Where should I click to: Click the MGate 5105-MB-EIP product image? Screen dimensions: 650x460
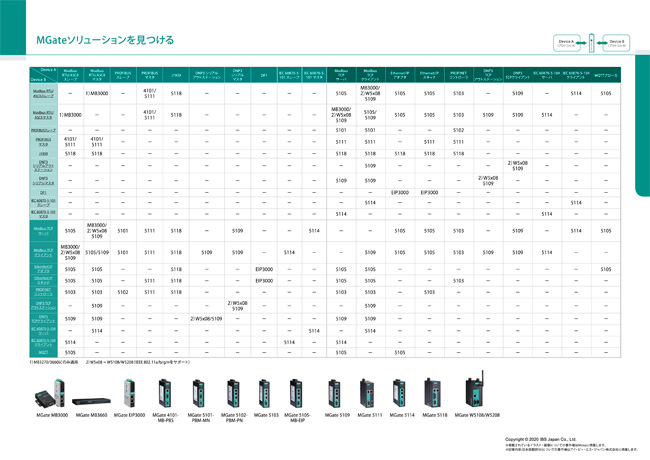coord(296,393)
